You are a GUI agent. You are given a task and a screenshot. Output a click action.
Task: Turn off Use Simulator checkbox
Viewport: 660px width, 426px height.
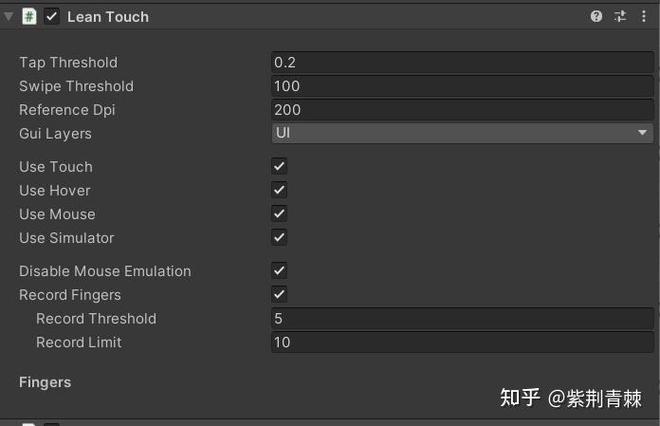[x=279, y=238]
